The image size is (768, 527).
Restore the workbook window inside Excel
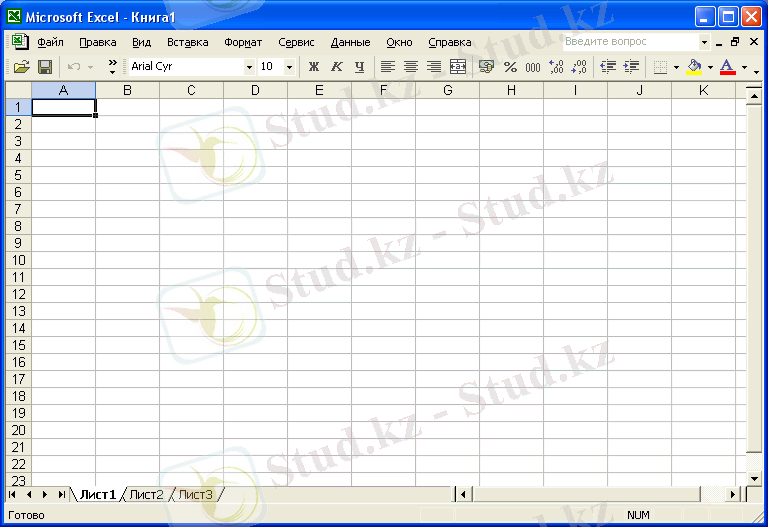(735, 42)
